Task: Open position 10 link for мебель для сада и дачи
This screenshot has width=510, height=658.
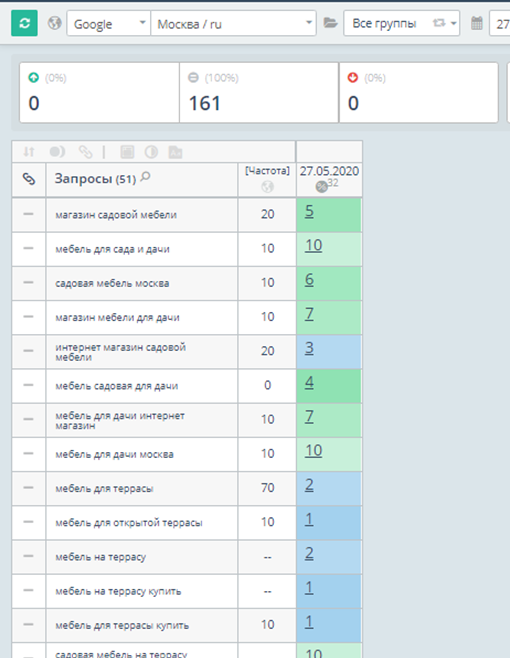Action: click(314, 245)
